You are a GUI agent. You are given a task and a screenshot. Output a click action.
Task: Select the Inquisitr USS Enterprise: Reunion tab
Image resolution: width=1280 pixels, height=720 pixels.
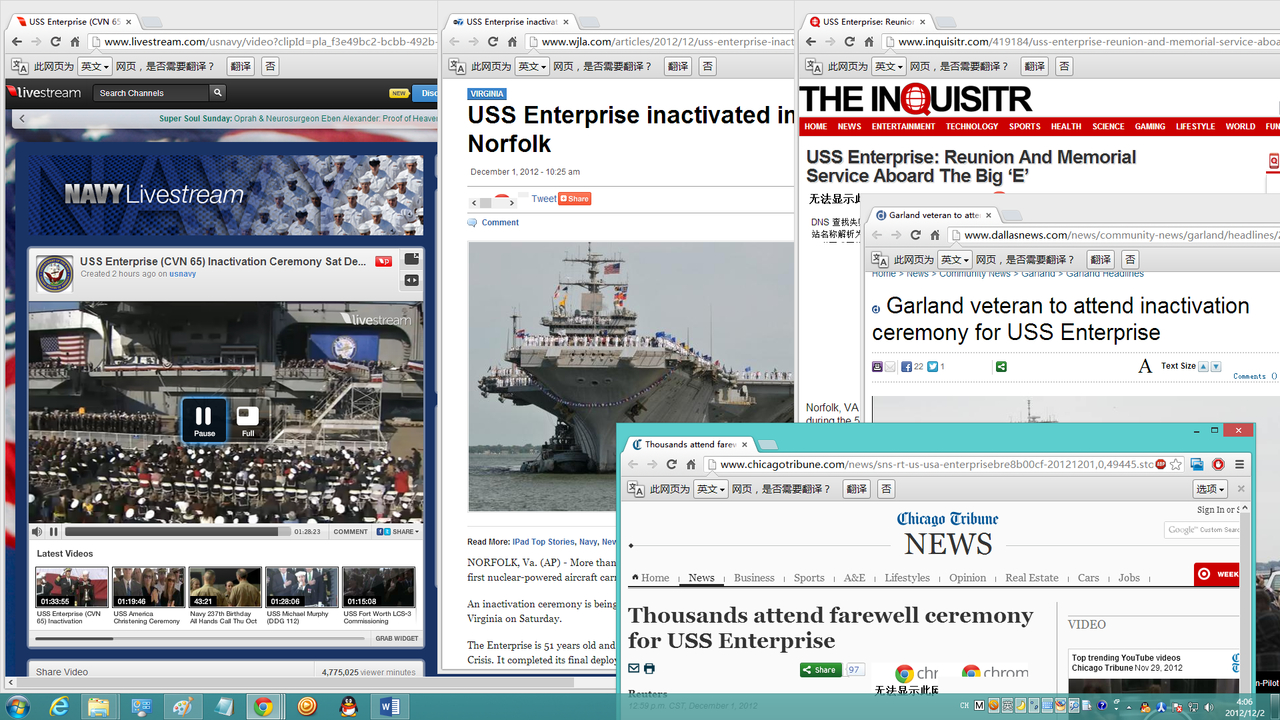[x=868, y=22]
